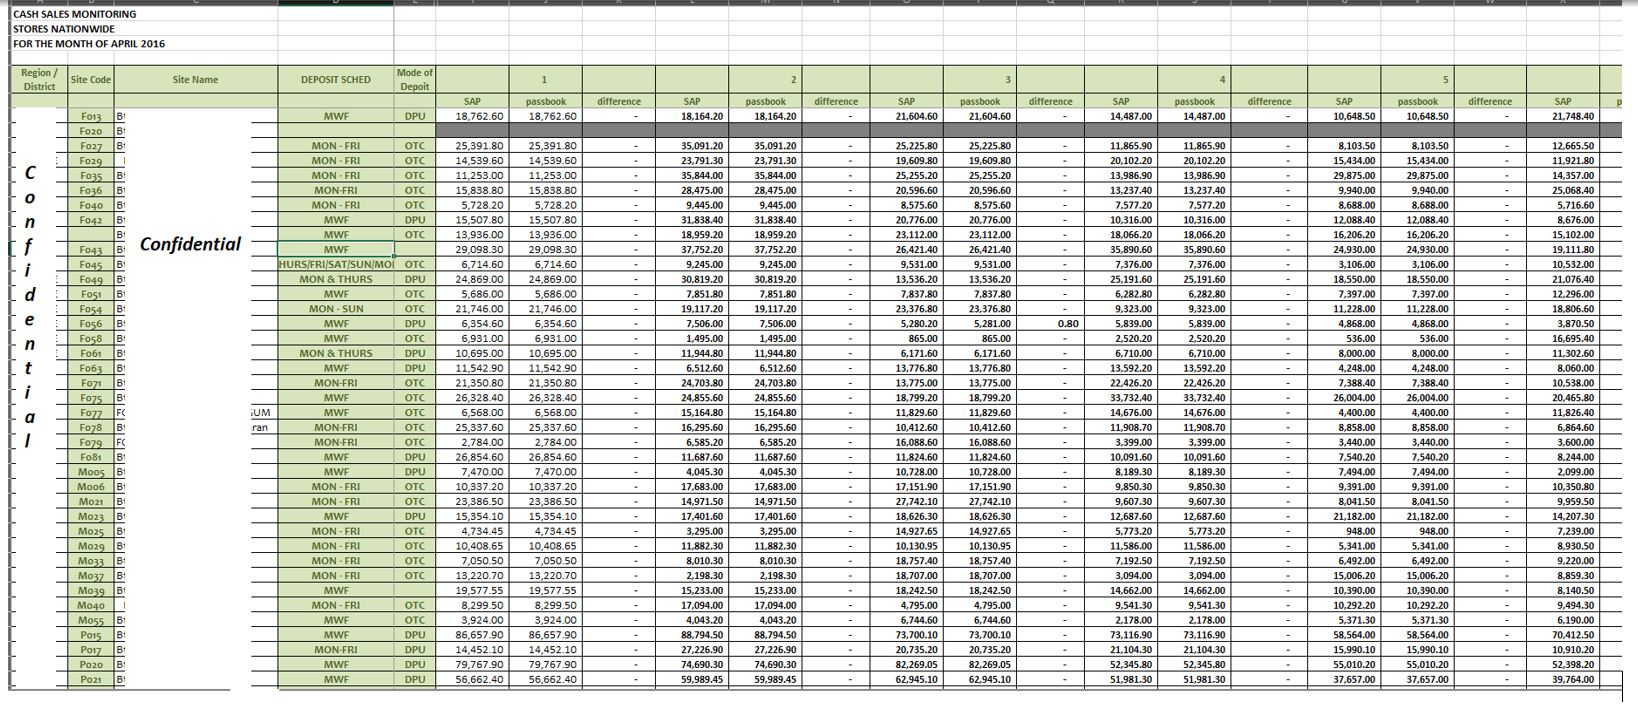Click the day 5 column header

pyautogui.click(x=1417, y=80)
